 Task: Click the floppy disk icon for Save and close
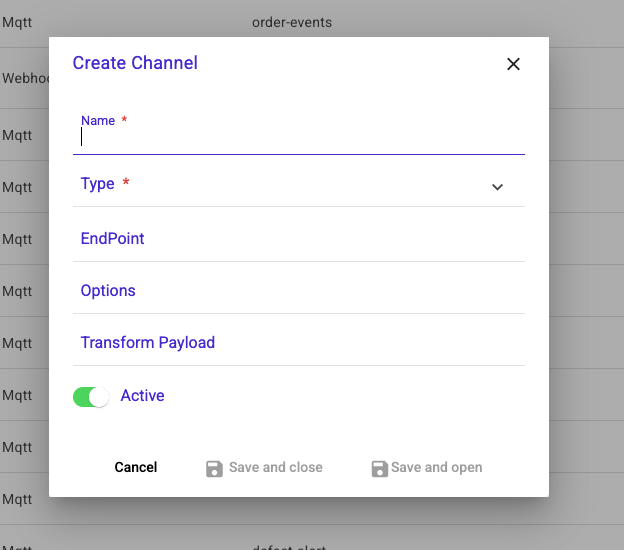click(214, 468)
